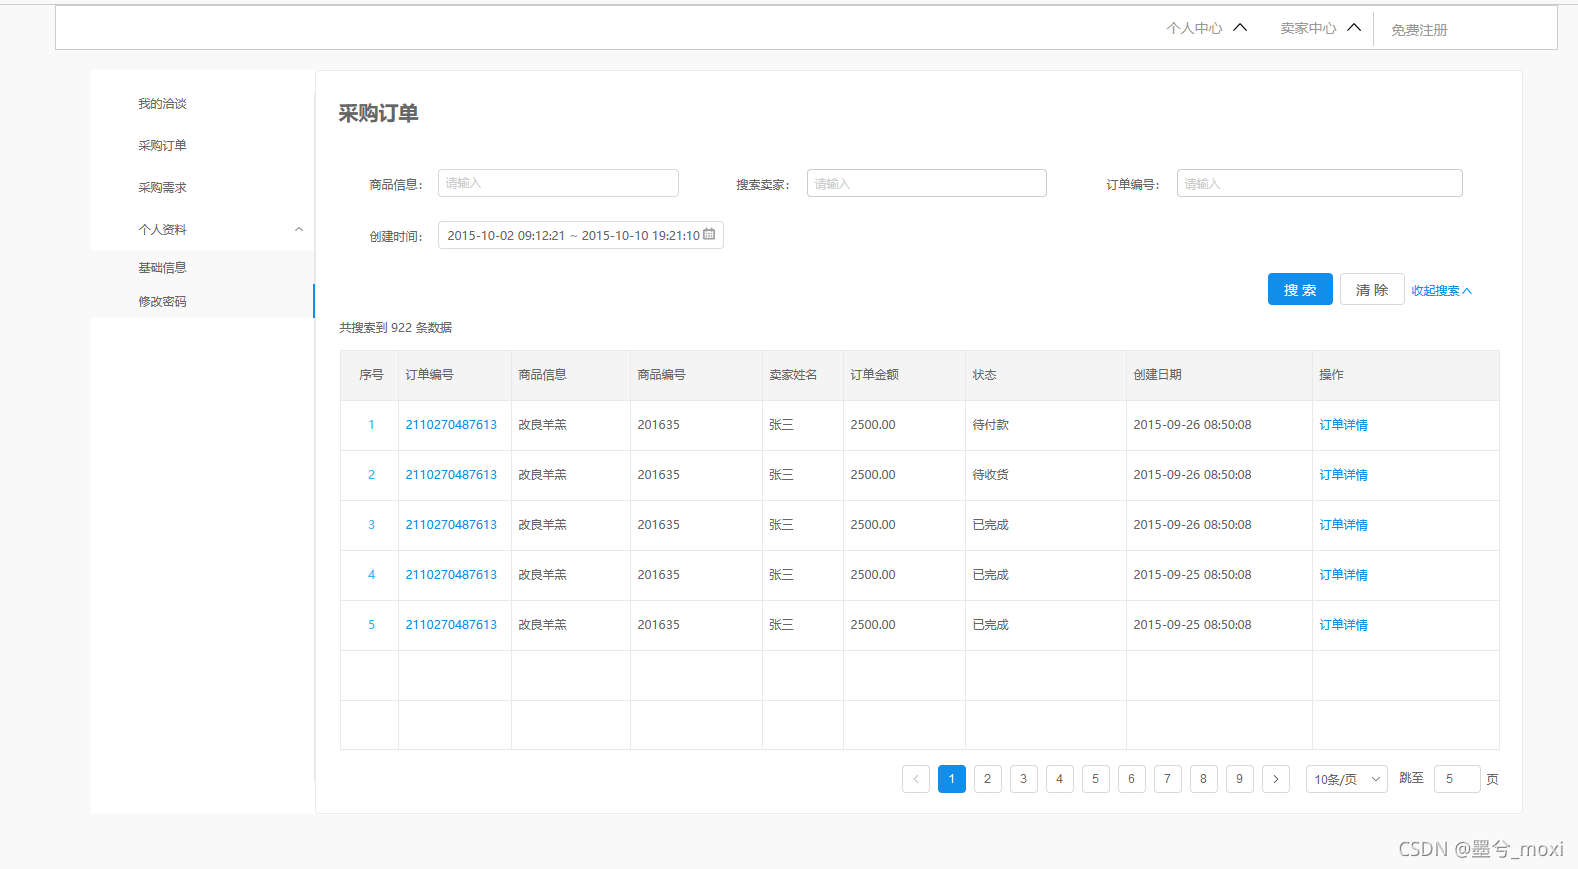
Task: Open order number link in row 3
Action: [x=451, y=525]
